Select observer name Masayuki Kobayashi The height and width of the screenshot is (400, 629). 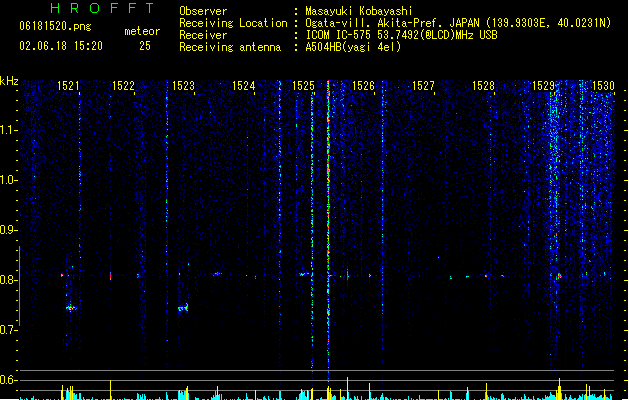click(x=359, y=11)
